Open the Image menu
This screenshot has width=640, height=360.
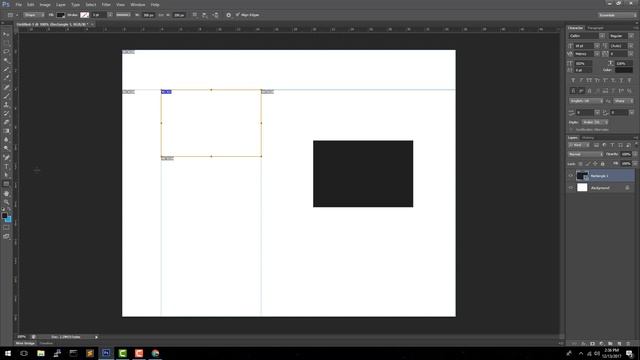45,4
